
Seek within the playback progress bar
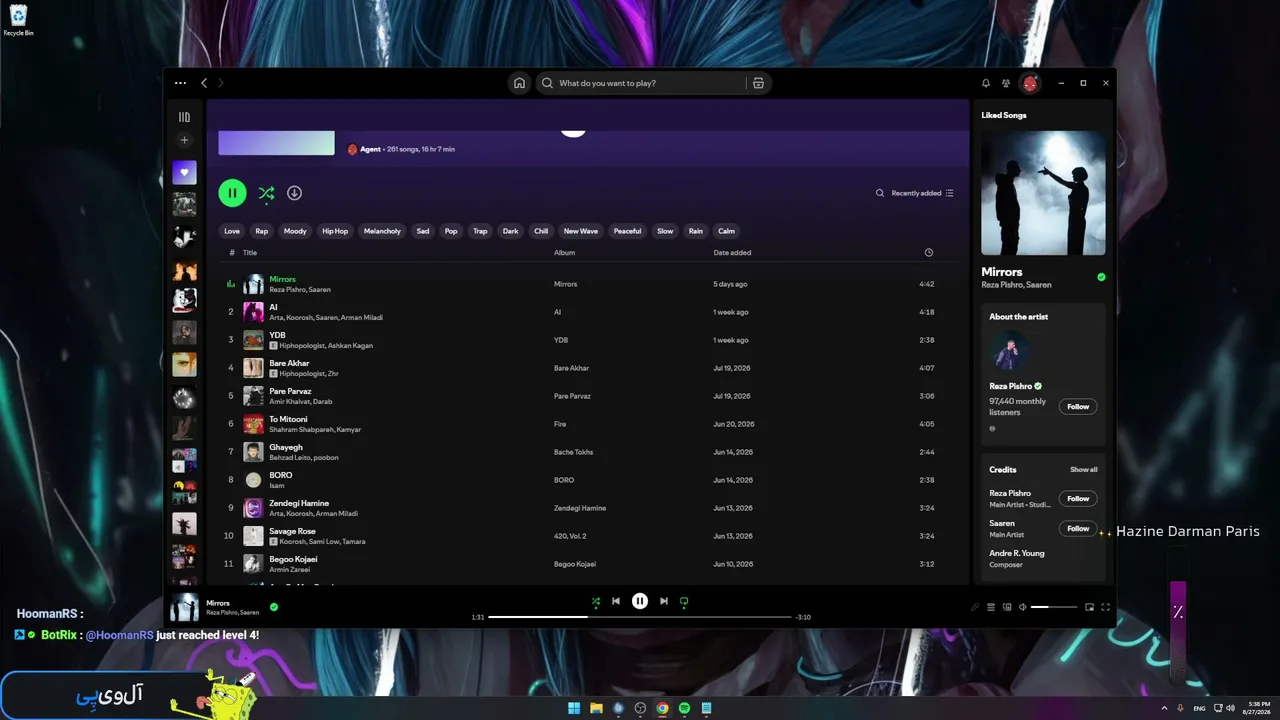[640, 617]
